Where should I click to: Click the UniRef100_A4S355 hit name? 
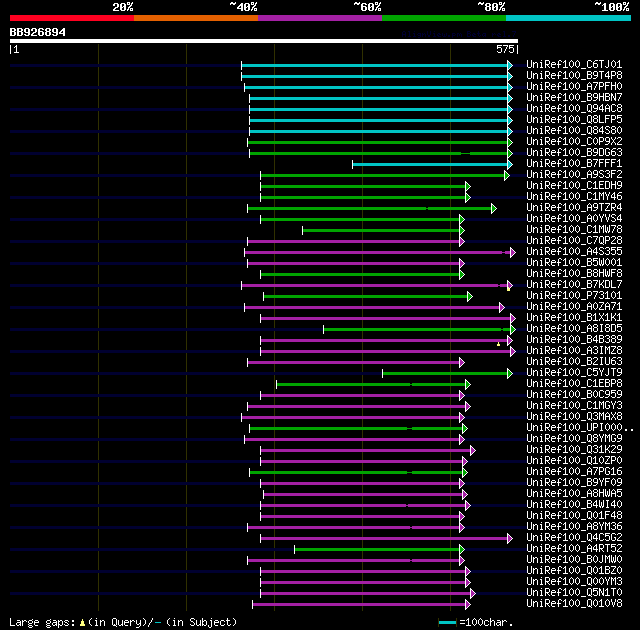(574, 252)
